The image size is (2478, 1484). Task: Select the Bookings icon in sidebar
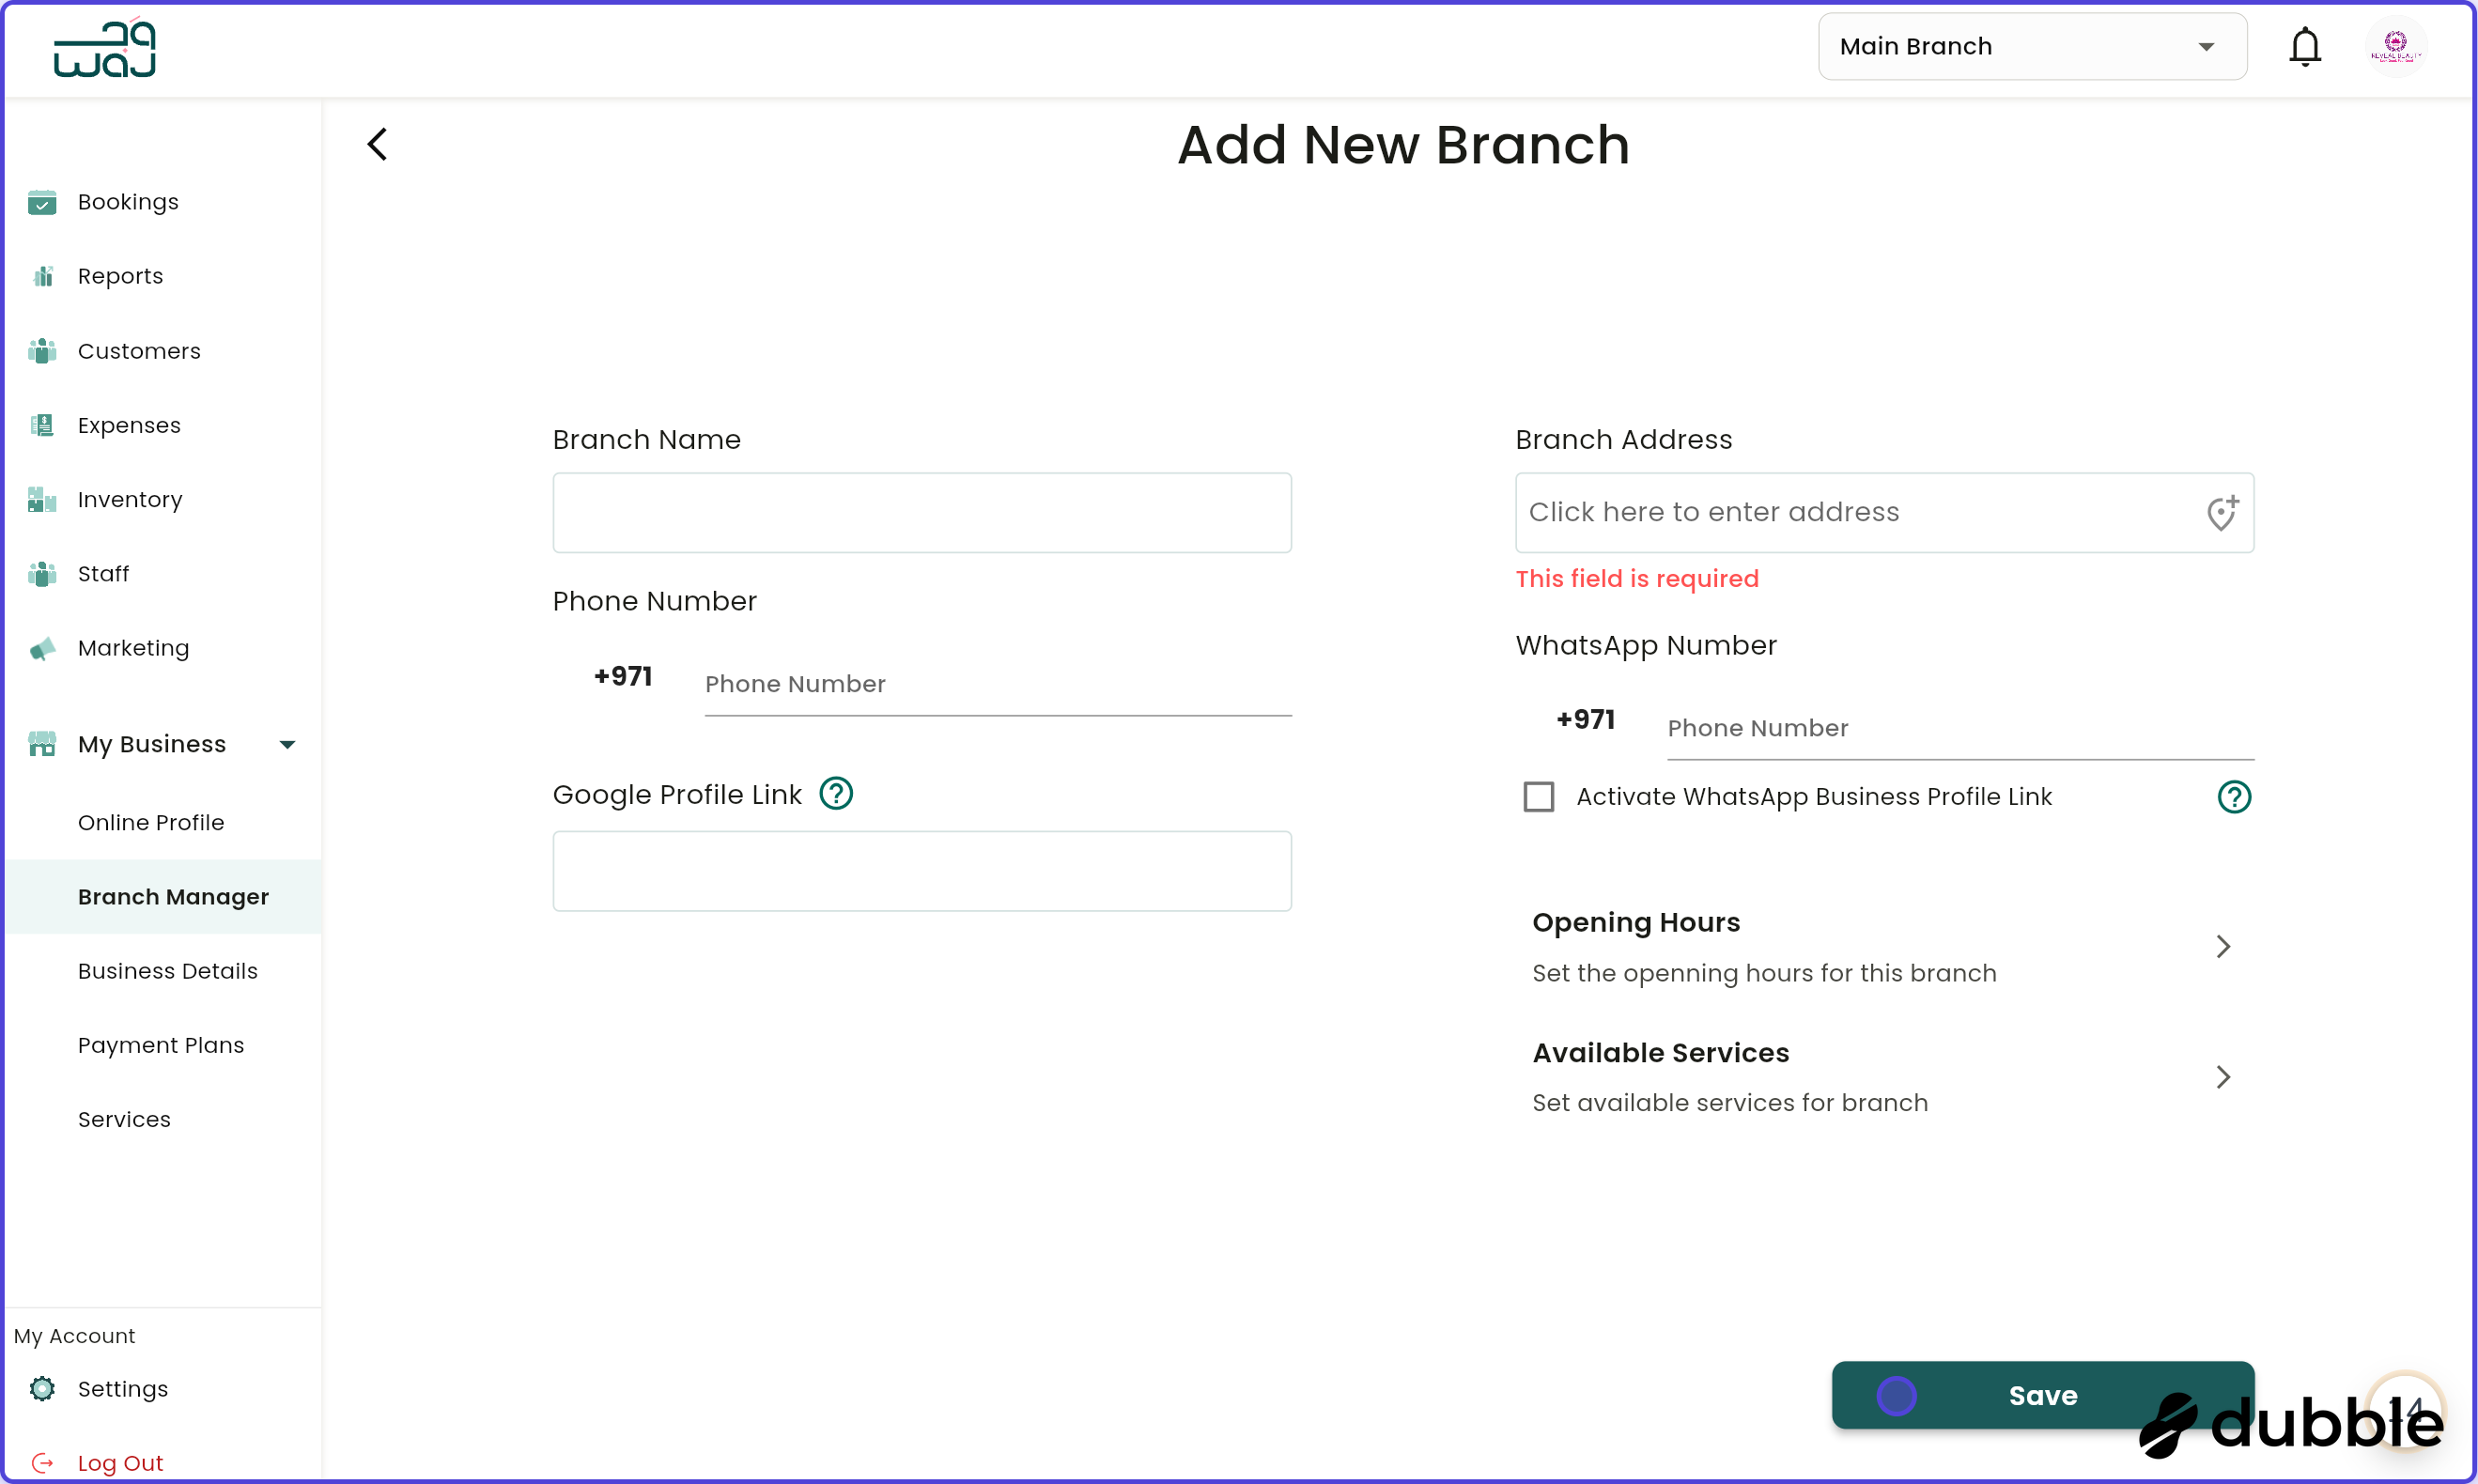(42, 202)
